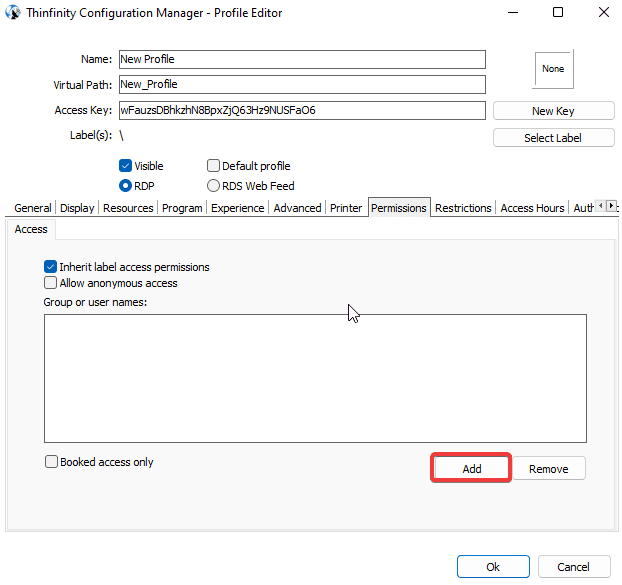
Task: Open the partially hidden Auth tab
Action: 584,208
